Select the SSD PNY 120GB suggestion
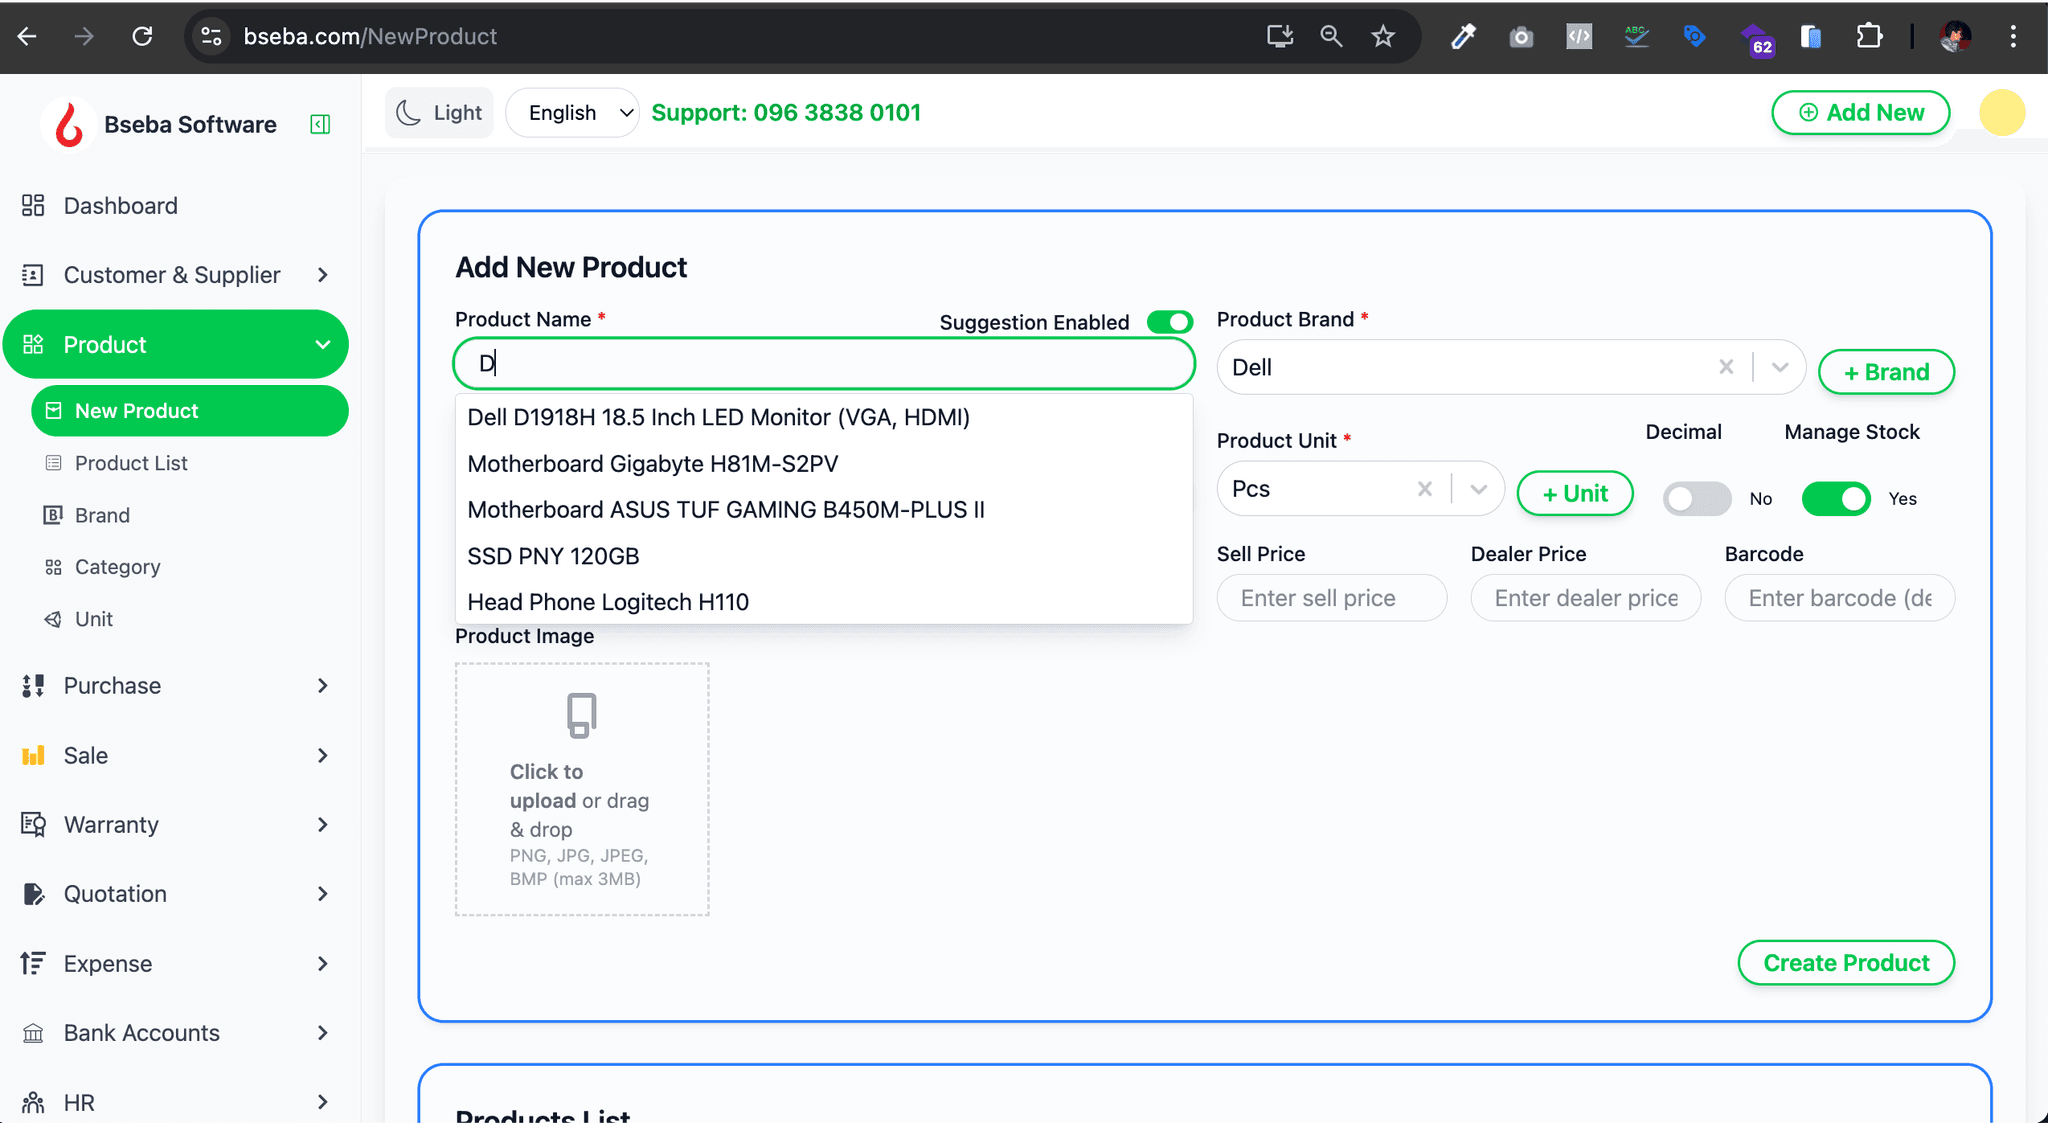Viewport: 2048px width, 1123px height. [x=553, y=556]
